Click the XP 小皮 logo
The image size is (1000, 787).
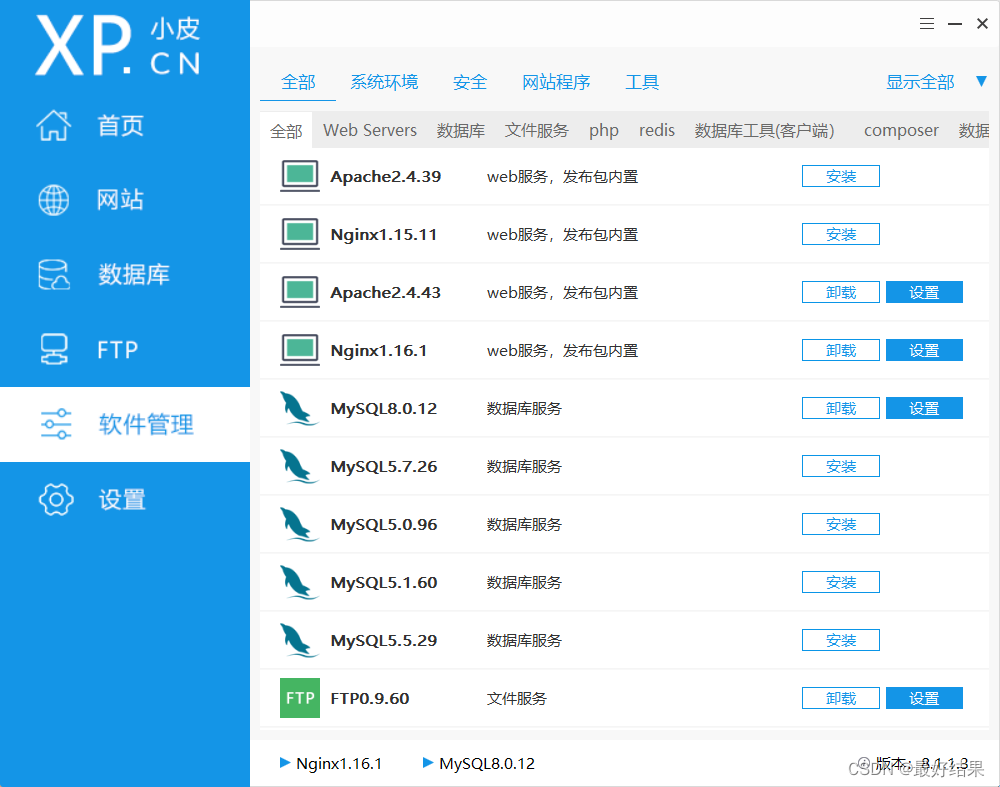point(118,46)
